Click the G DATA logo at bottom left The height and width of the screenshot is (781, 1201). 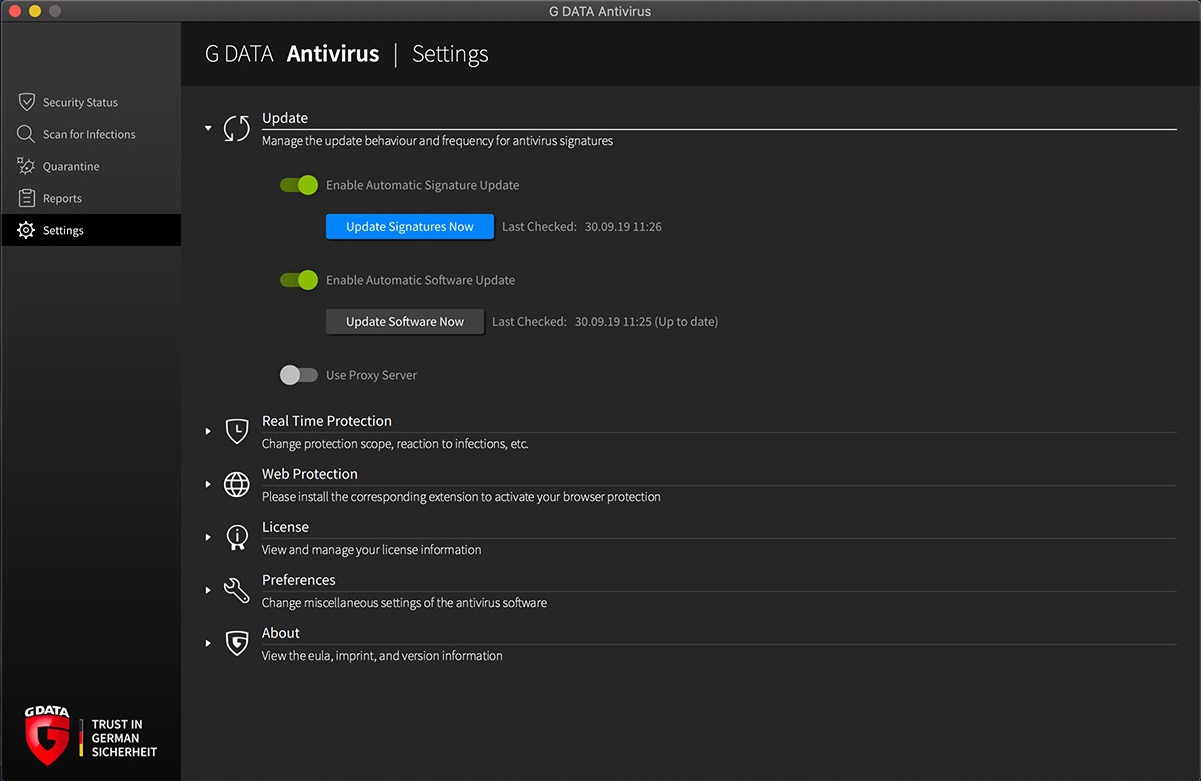pos(48,735)
